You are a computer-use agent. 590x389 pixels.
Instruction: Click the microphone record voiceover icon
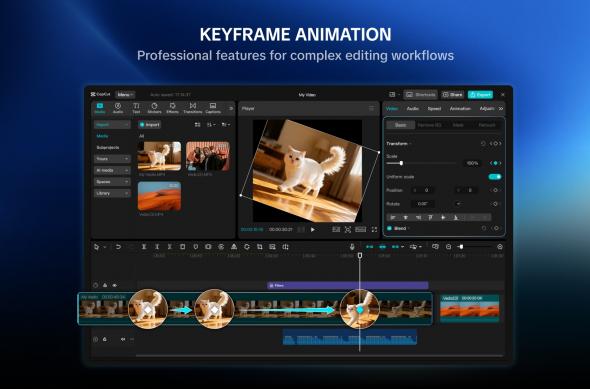coord(352,247)
